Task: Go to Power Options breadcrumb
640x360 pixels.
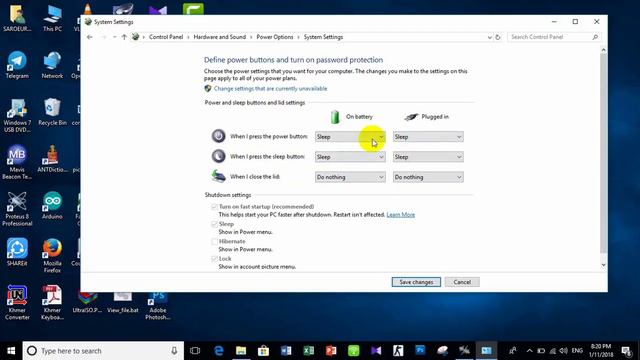Action: pos(275,37)
